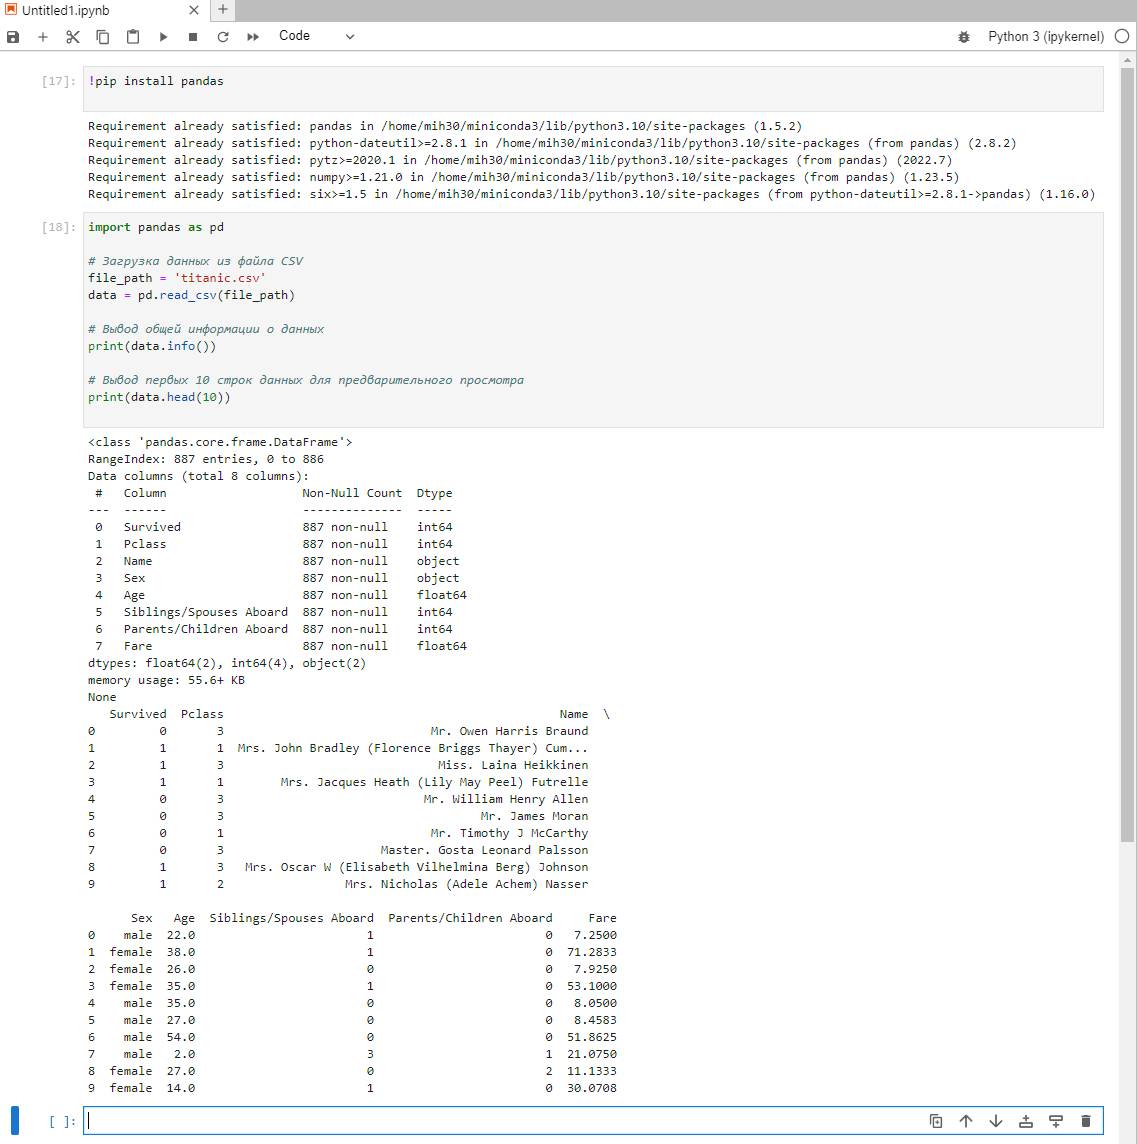Restart kernel and run all cells
Image resolution: width=1137 pixels, height=1144 pixels.
[253, 37]
